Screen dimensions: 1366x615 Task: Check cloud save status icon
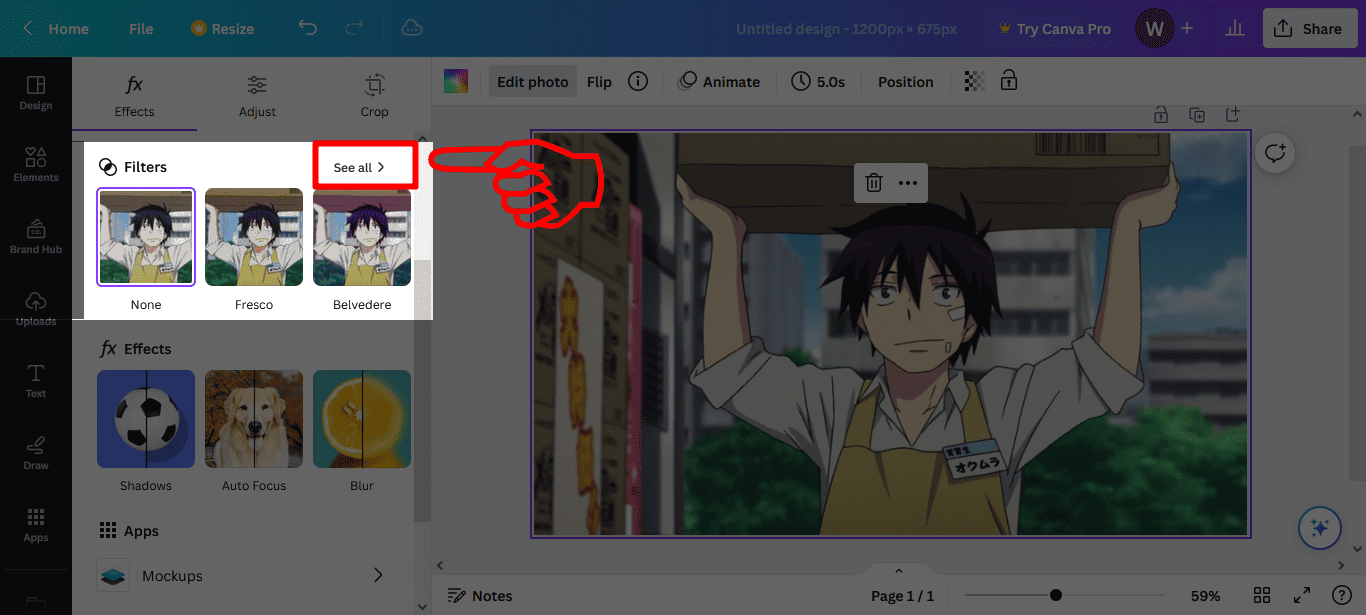click(411, 29)
